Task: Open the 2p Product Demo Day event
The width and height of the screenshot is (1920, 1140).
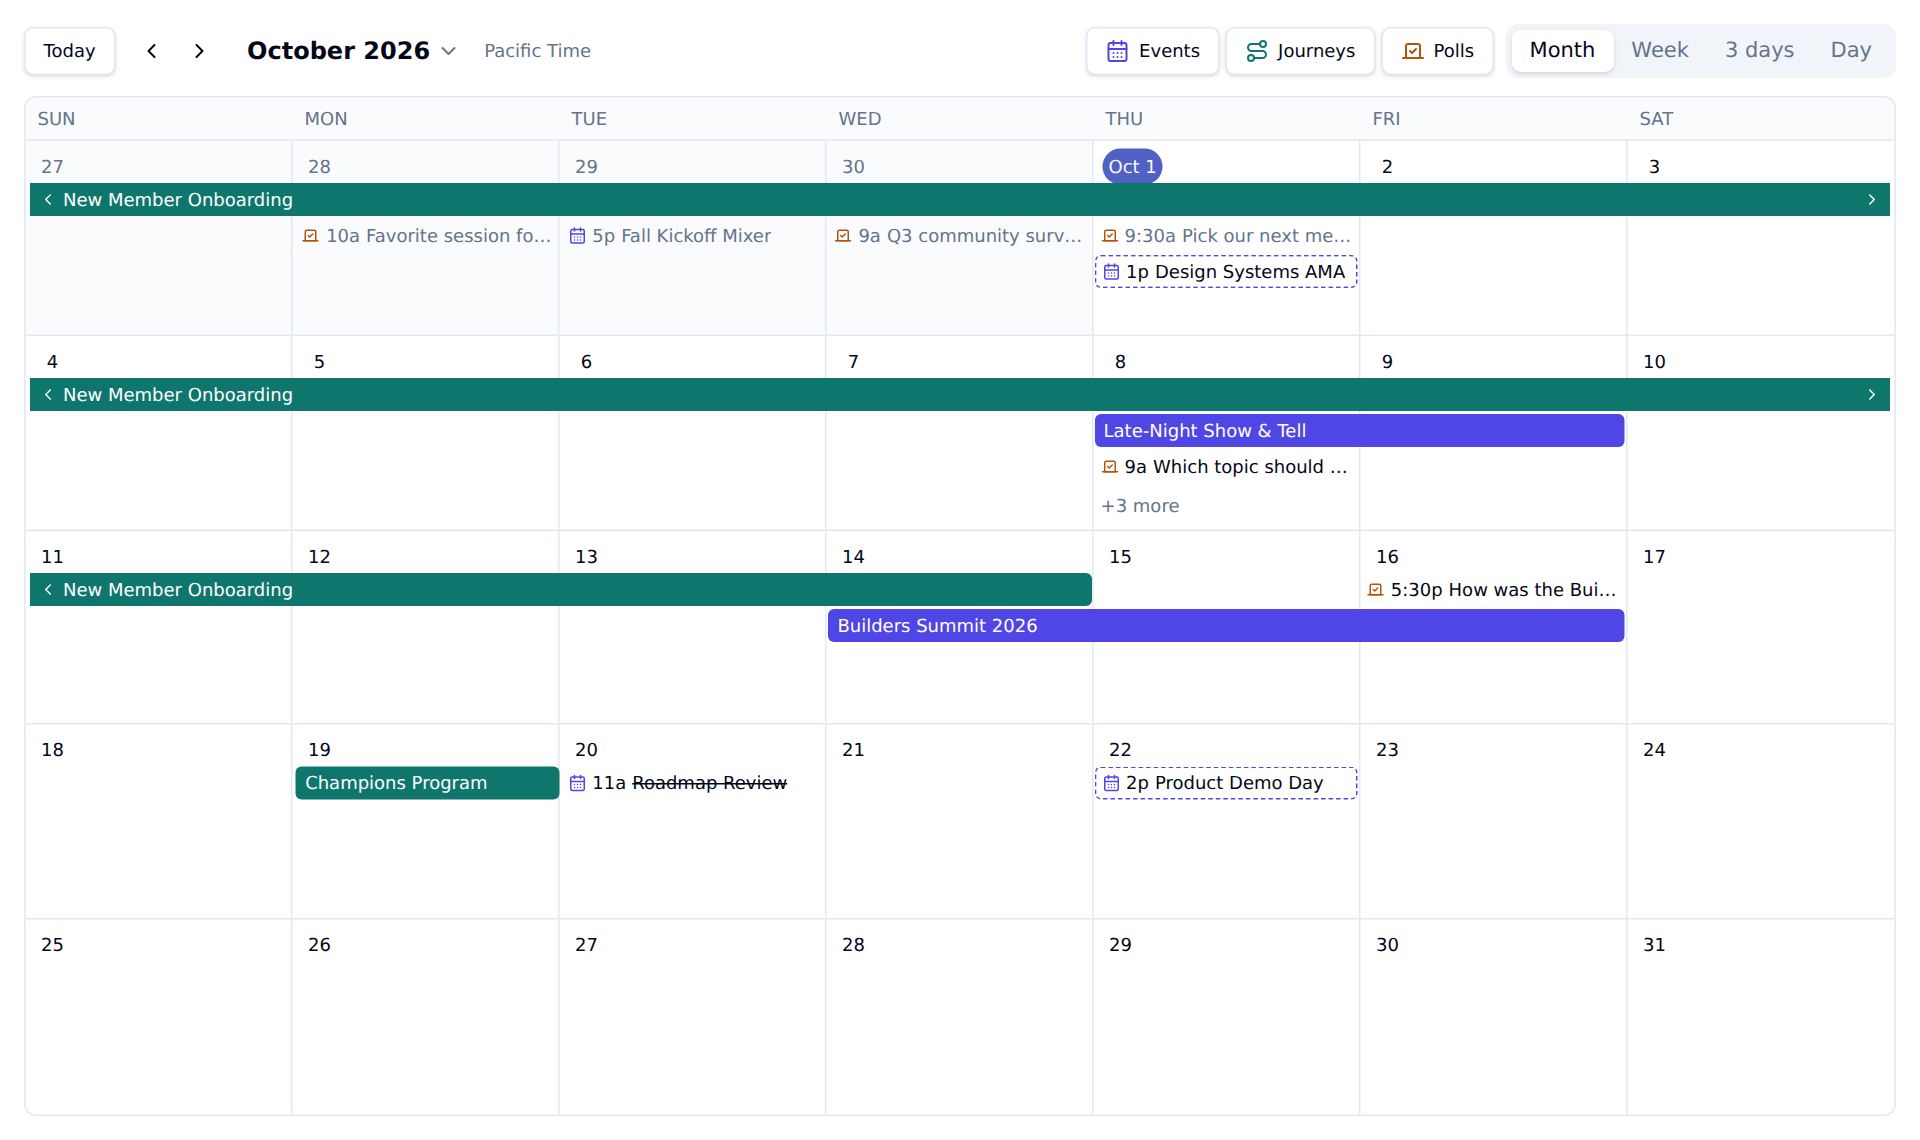Action: click(1226, 783)
